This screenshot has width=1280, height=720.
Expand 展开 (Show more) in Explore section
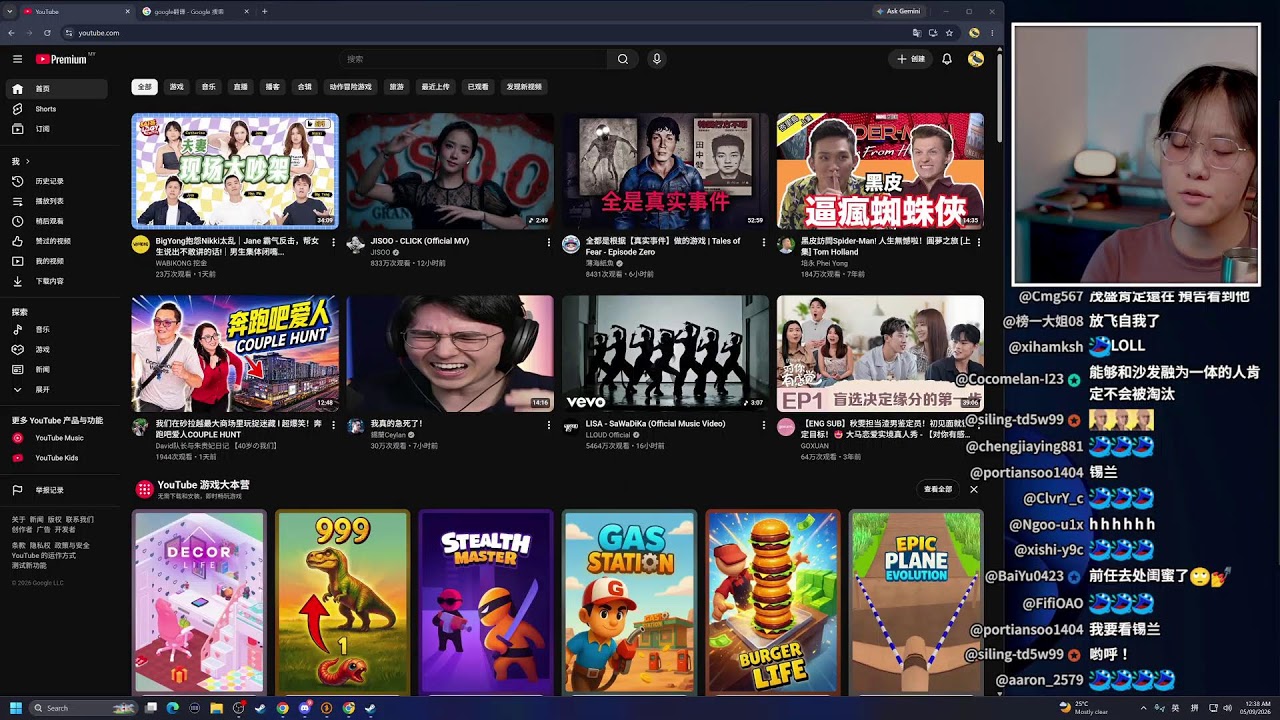point(58,389)
